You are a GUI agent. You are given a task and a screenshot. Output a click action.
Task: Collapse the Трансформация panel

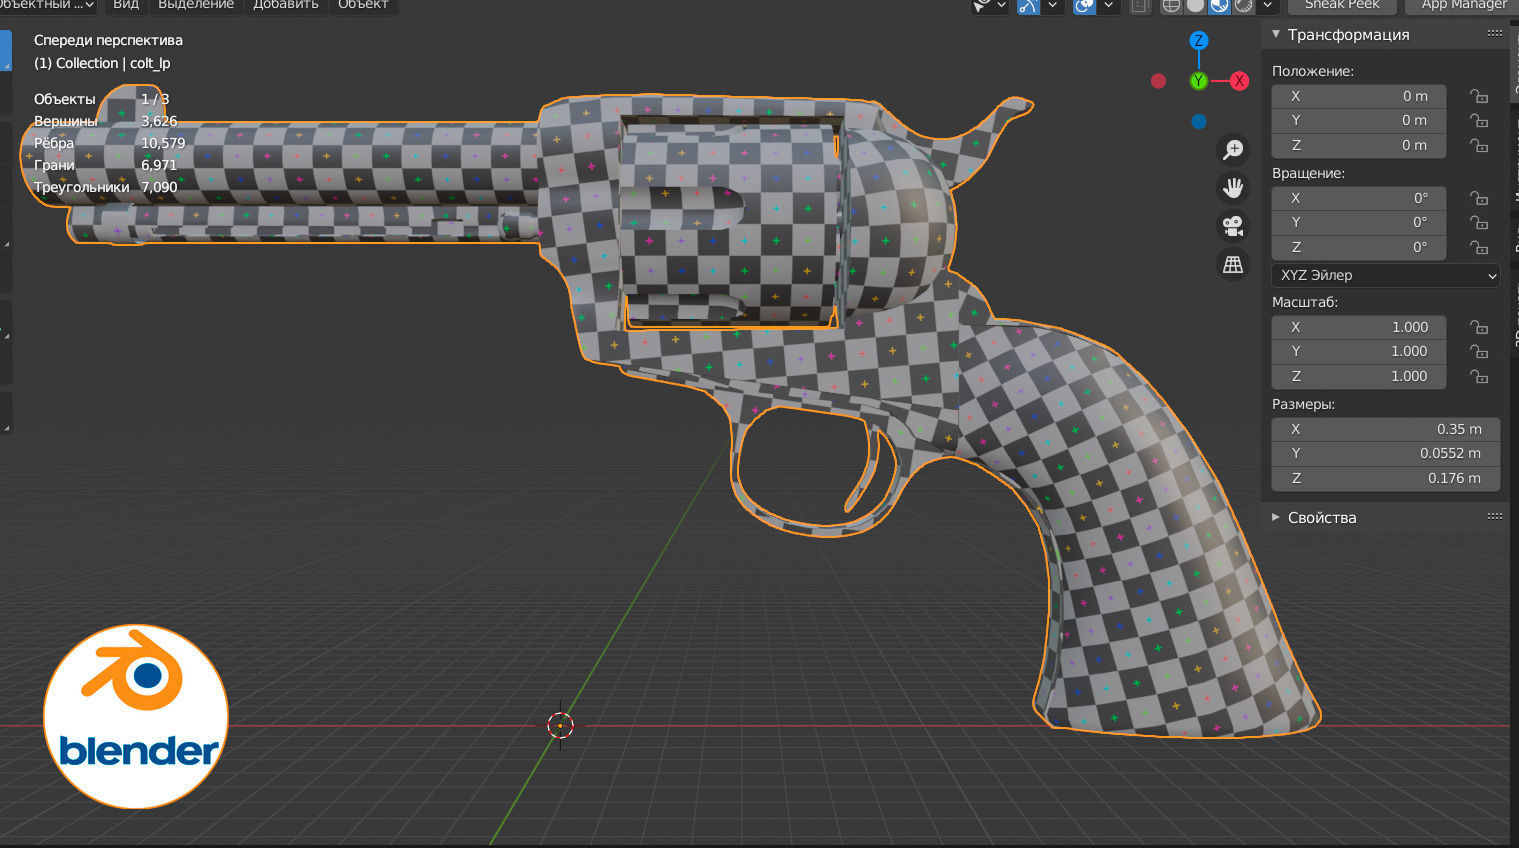(1276, 34)
